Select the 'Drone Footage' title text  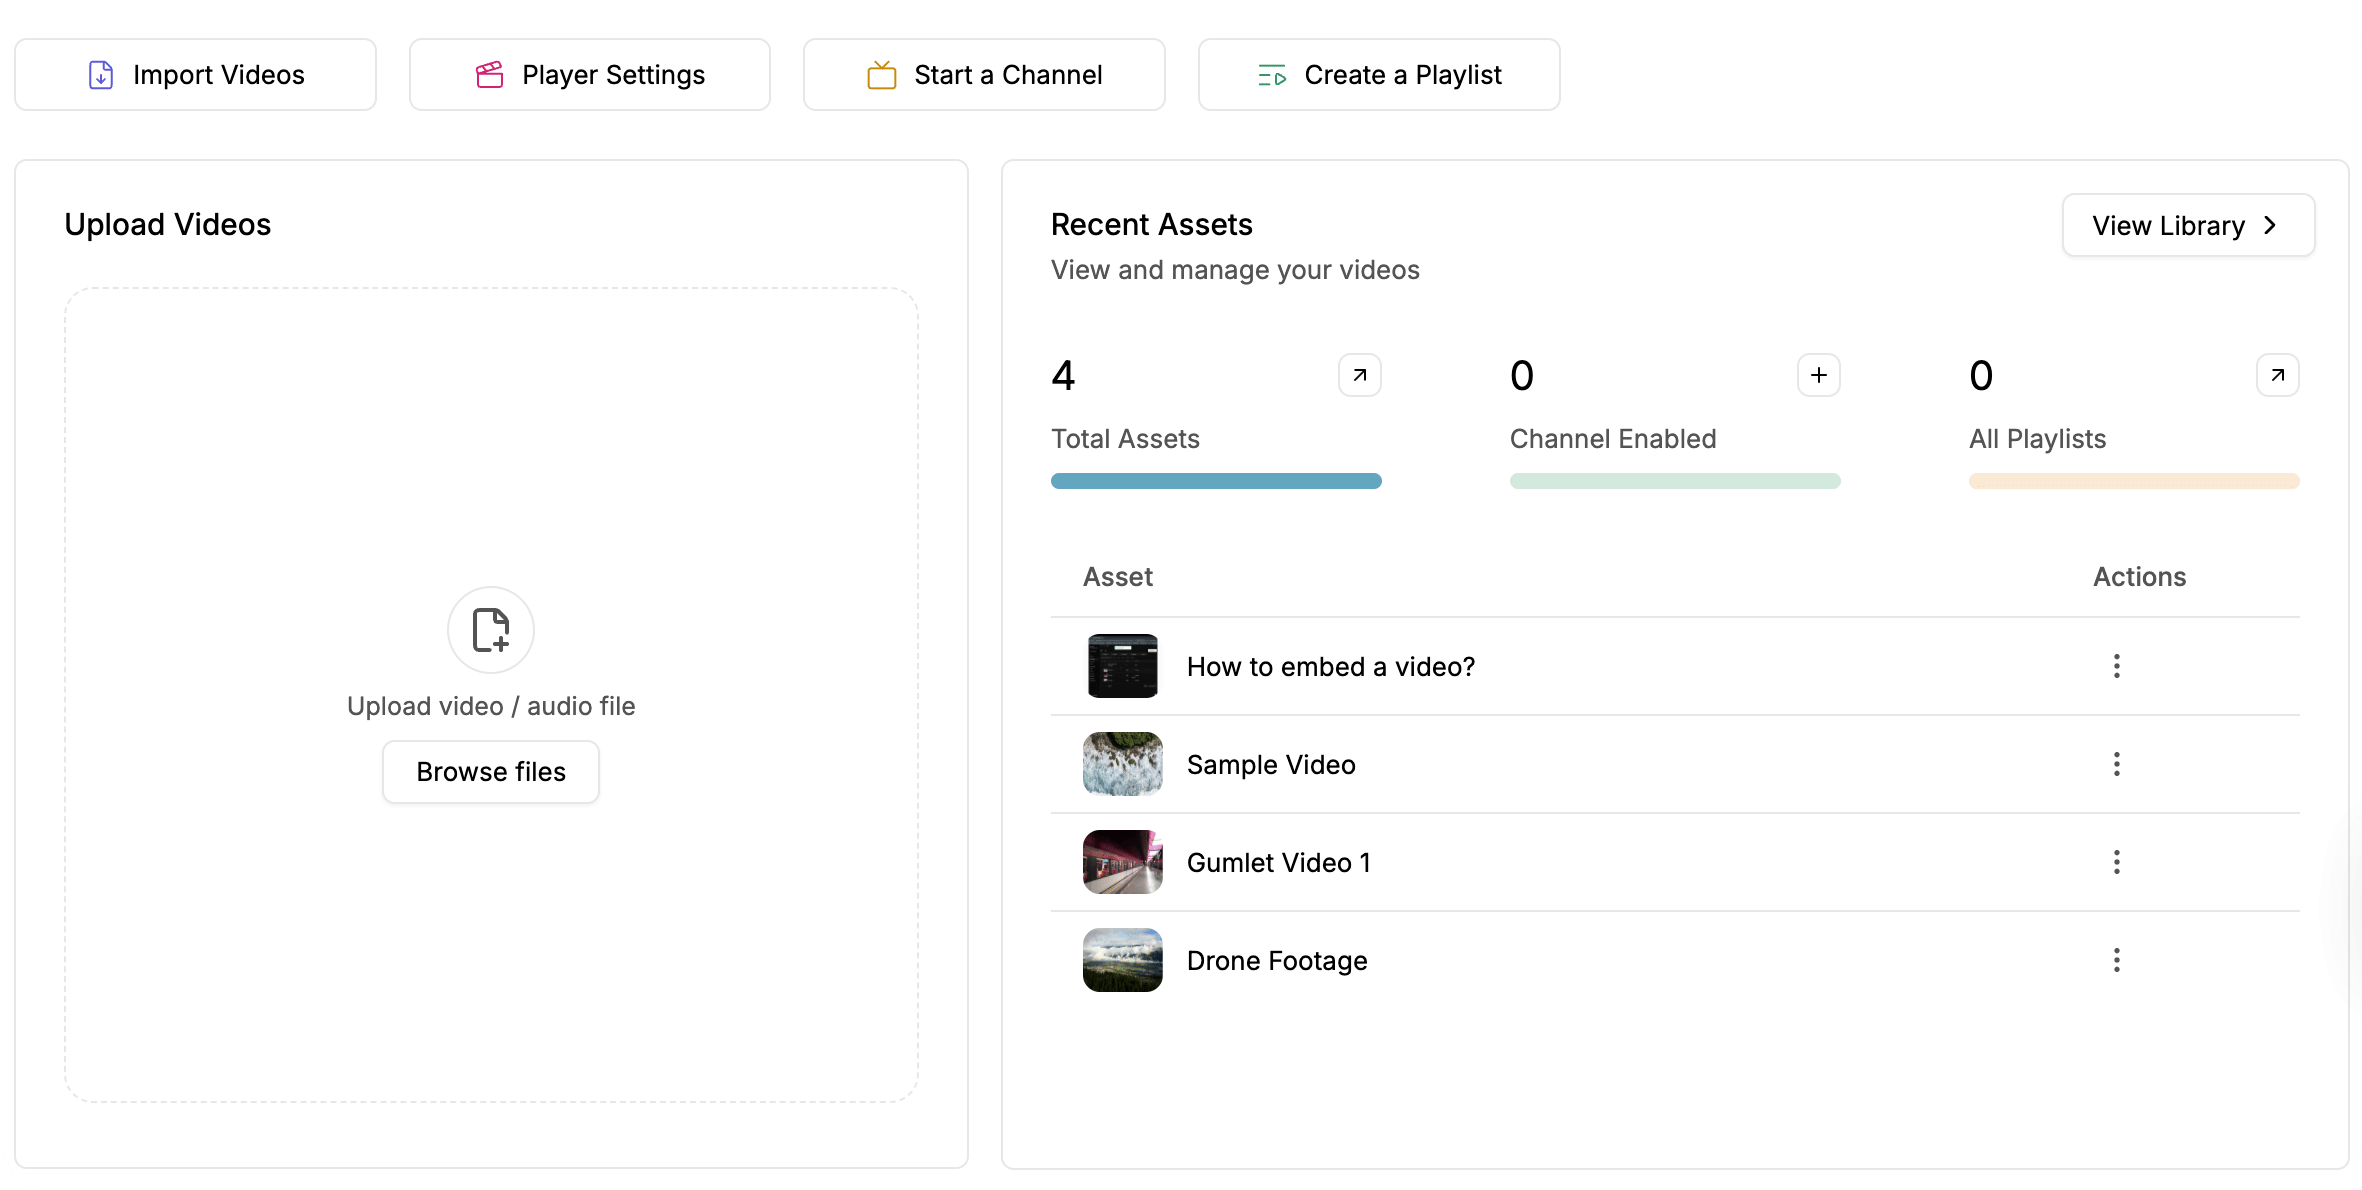click(x=1277, y=961)
